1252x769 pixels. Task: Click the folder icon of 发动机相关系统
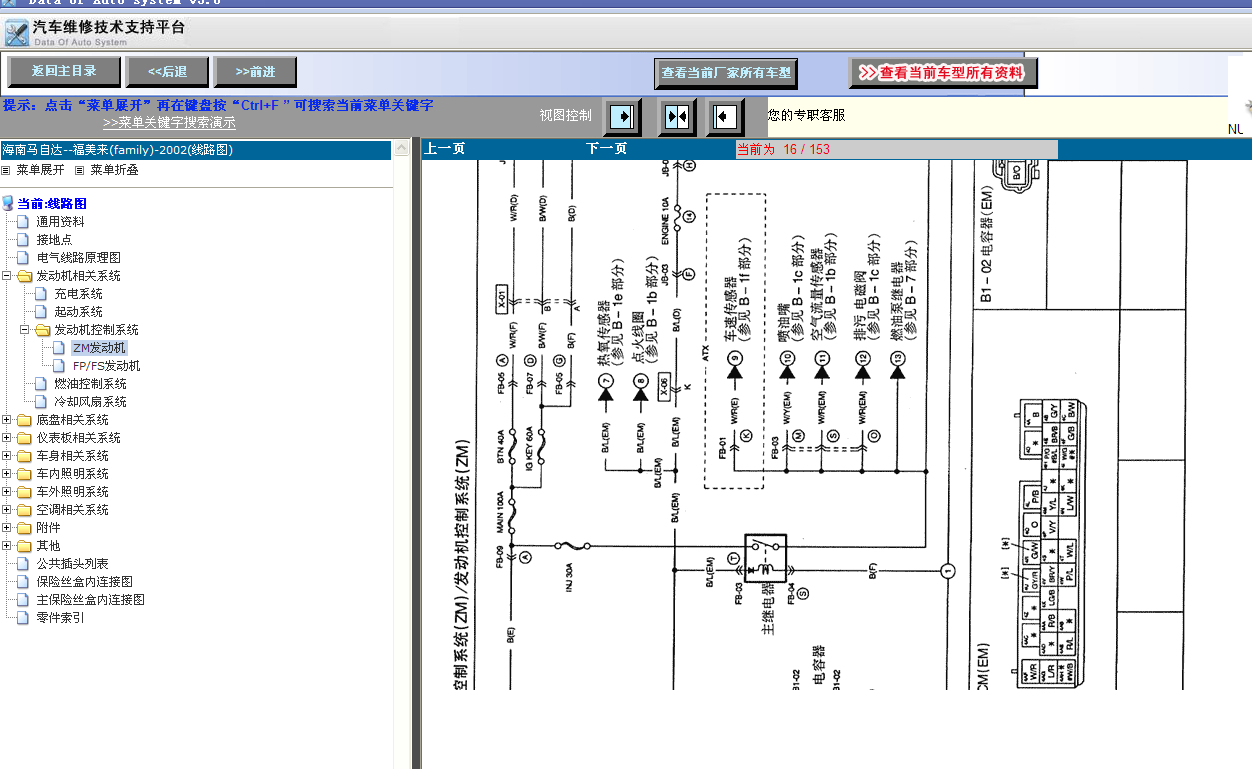click(x=24, y=276)
